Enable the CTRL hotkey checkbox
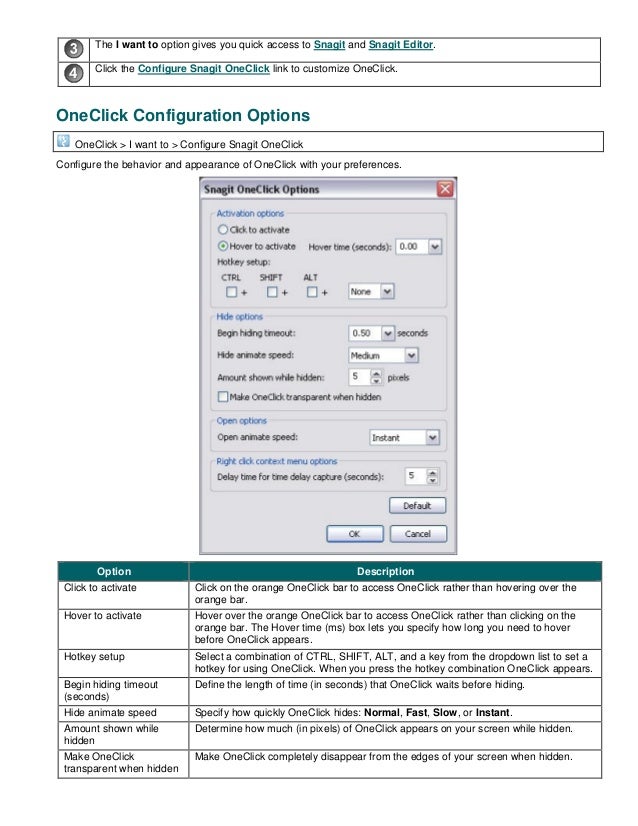The image size is (638, 826). (x=231, y=292)
